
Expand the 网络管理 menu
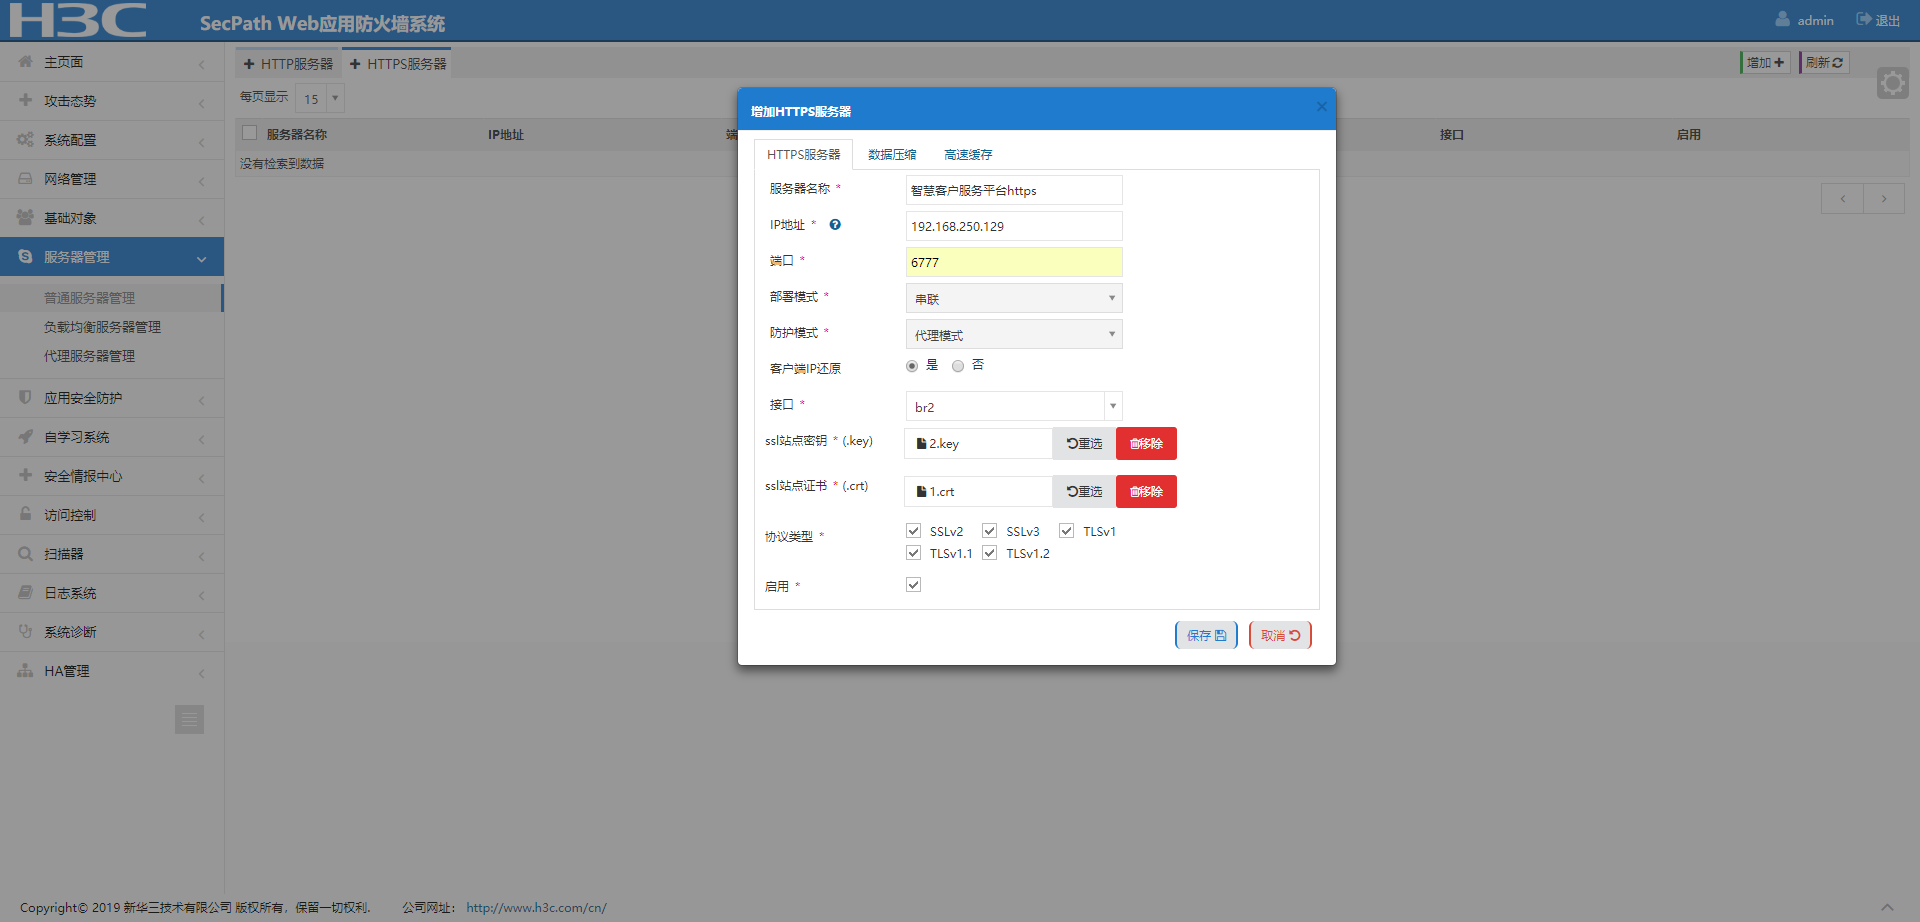click(112, 179)
